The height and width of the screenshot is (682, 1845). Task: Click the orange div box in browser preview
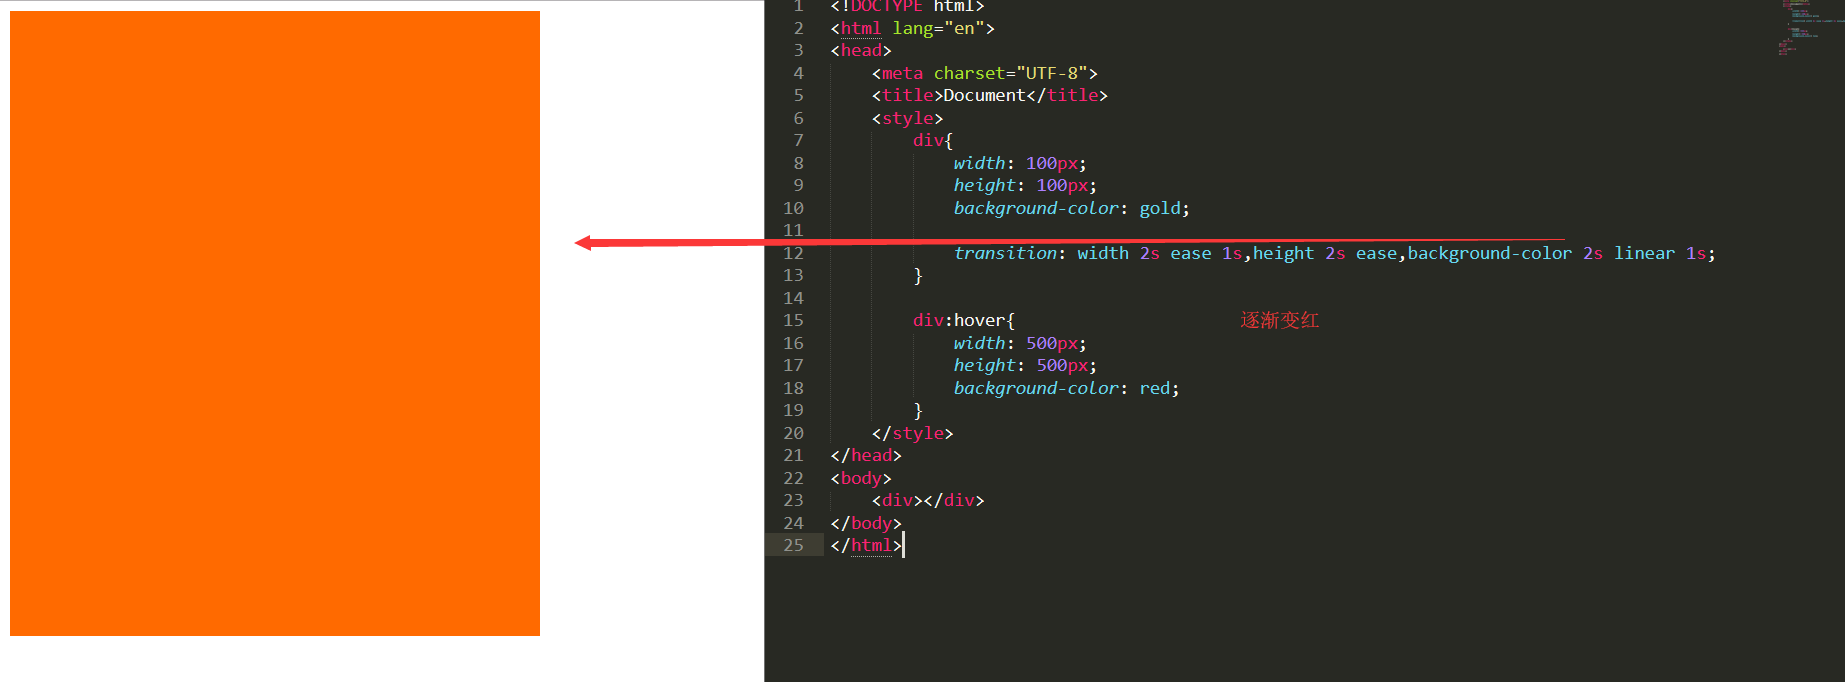pos(275,323)
